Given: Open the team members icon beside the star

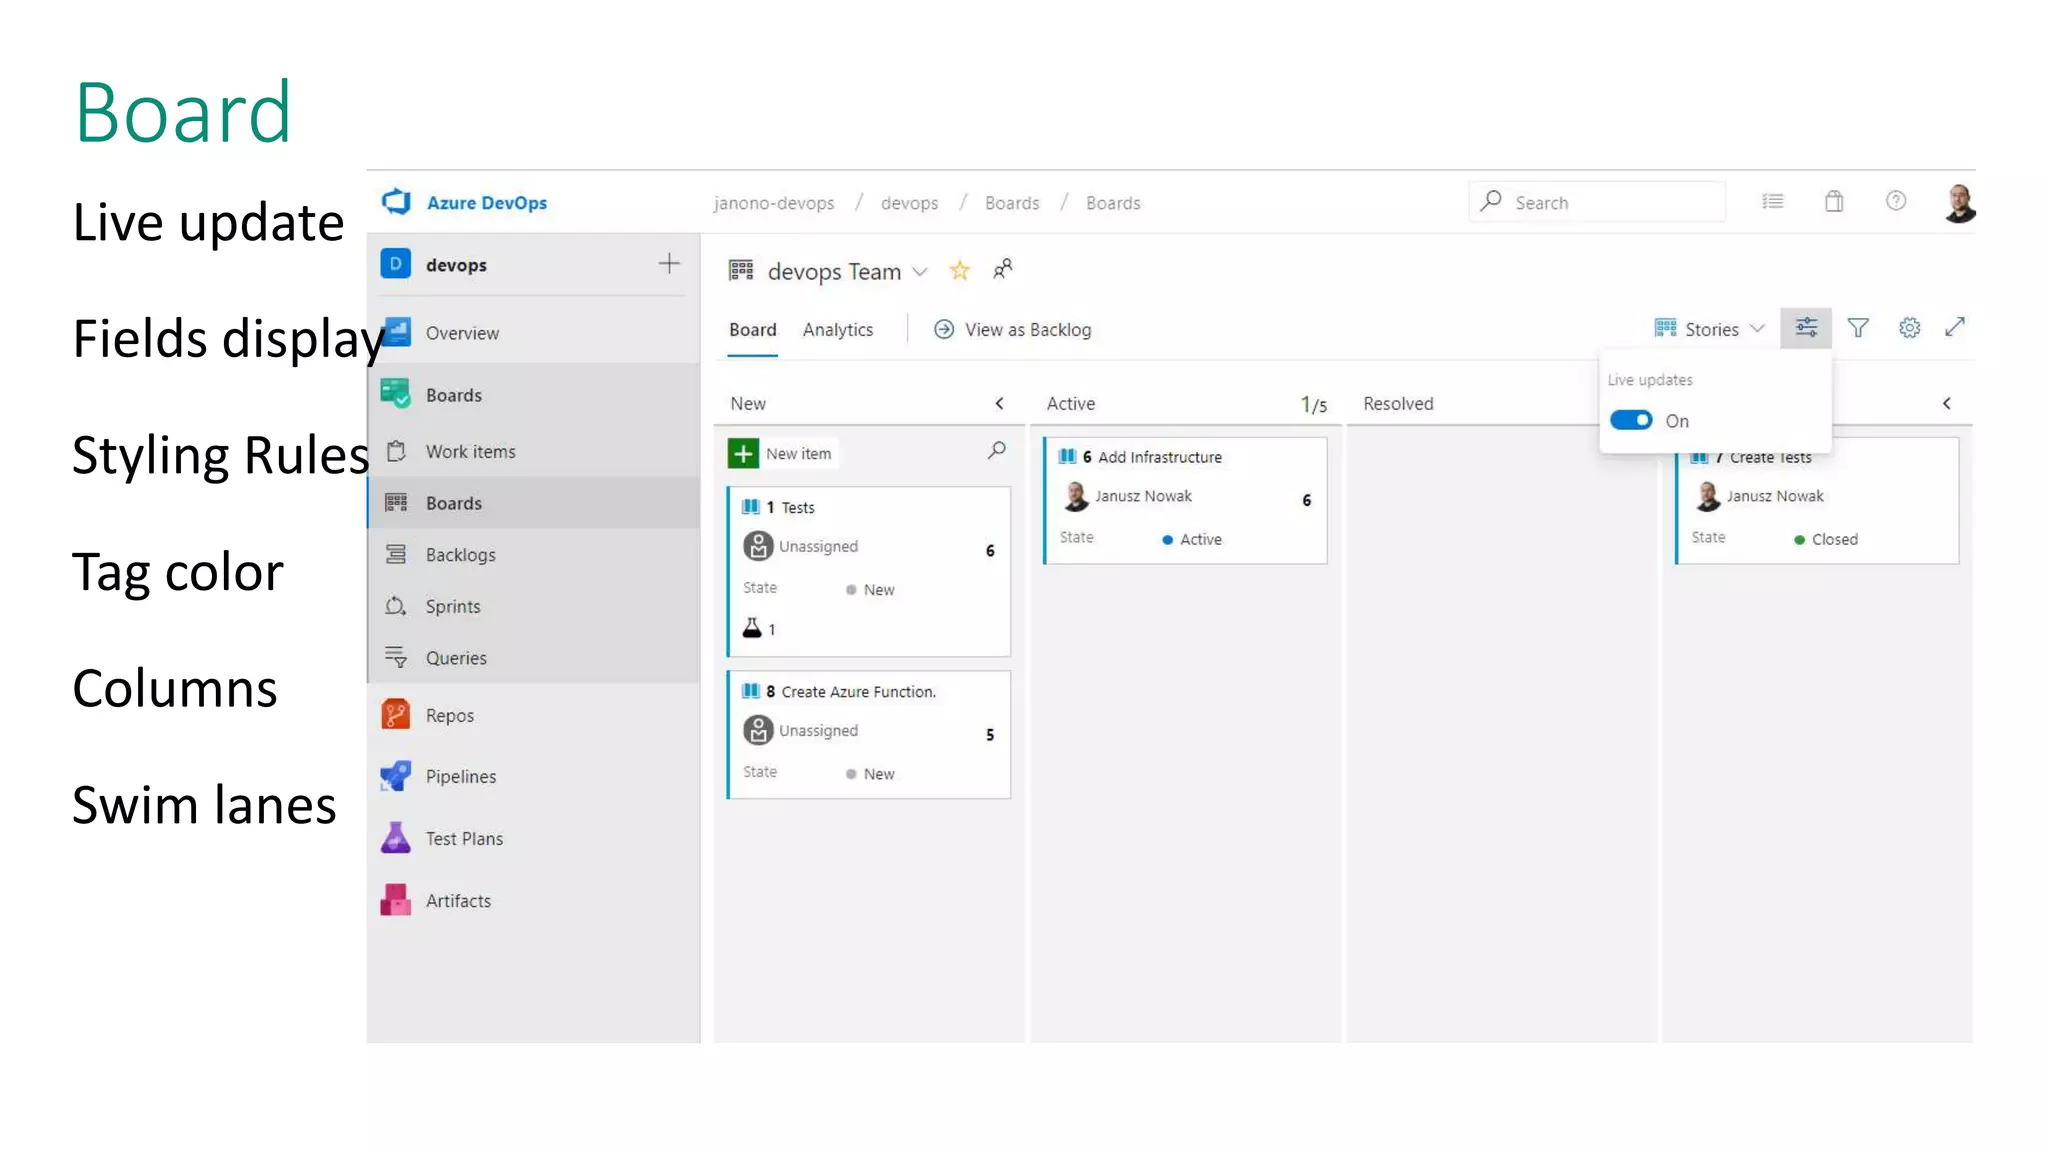Looking at the screenshot, I should [x=1003, y=270].
